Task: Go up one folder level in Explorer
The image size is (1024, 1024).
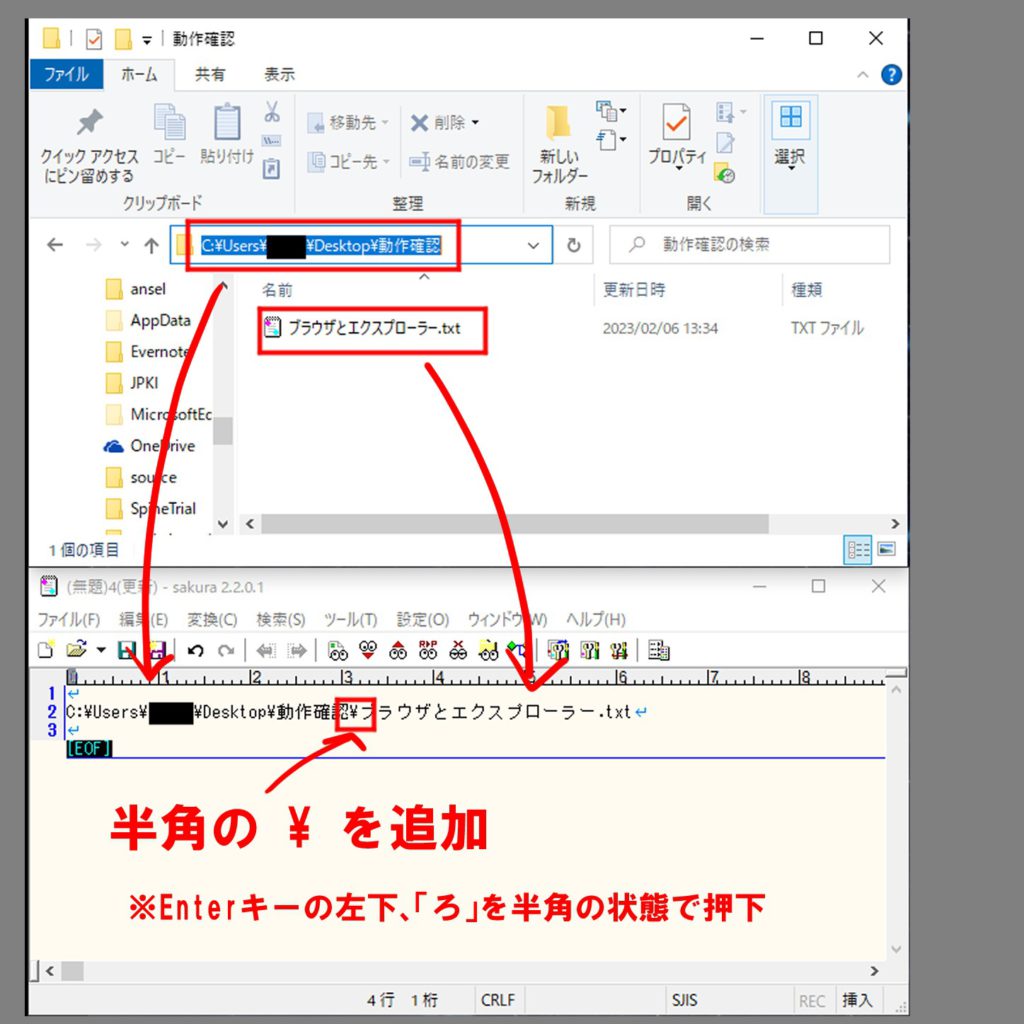Action: [x=152, y=246]
